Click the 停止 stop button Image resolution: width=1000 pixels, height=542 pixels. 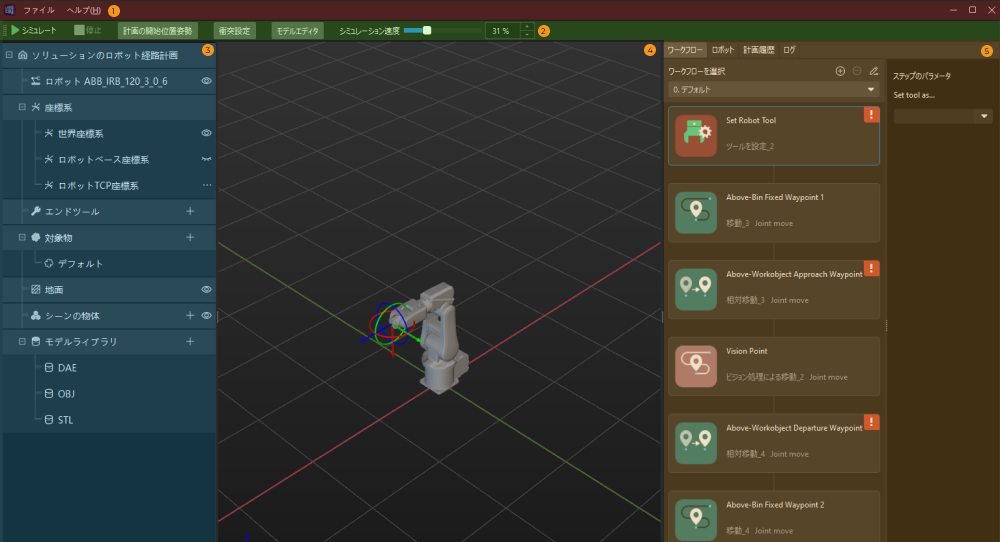click(88, 31)
